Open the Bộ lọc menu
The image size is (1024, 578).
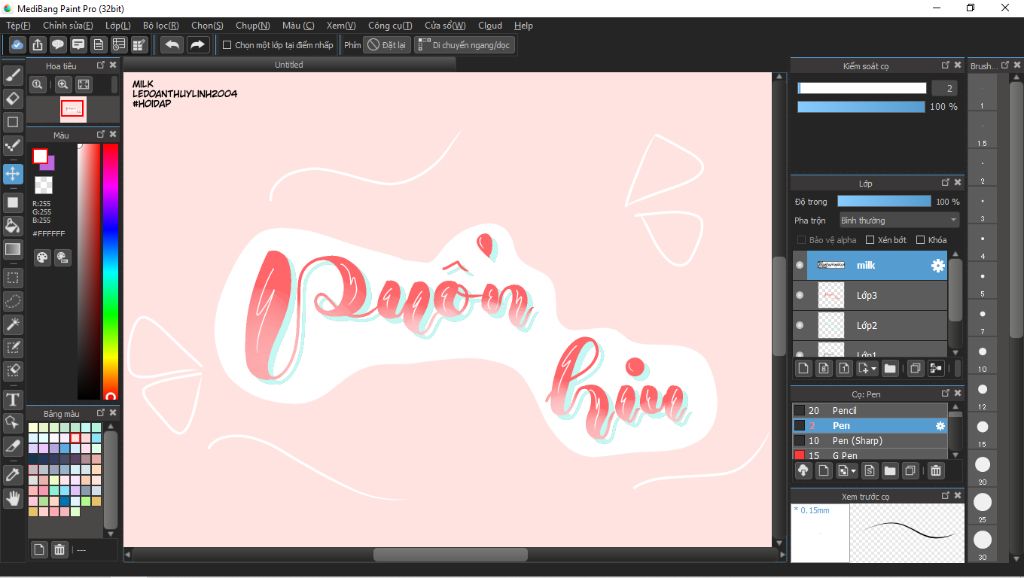(161, 25)
